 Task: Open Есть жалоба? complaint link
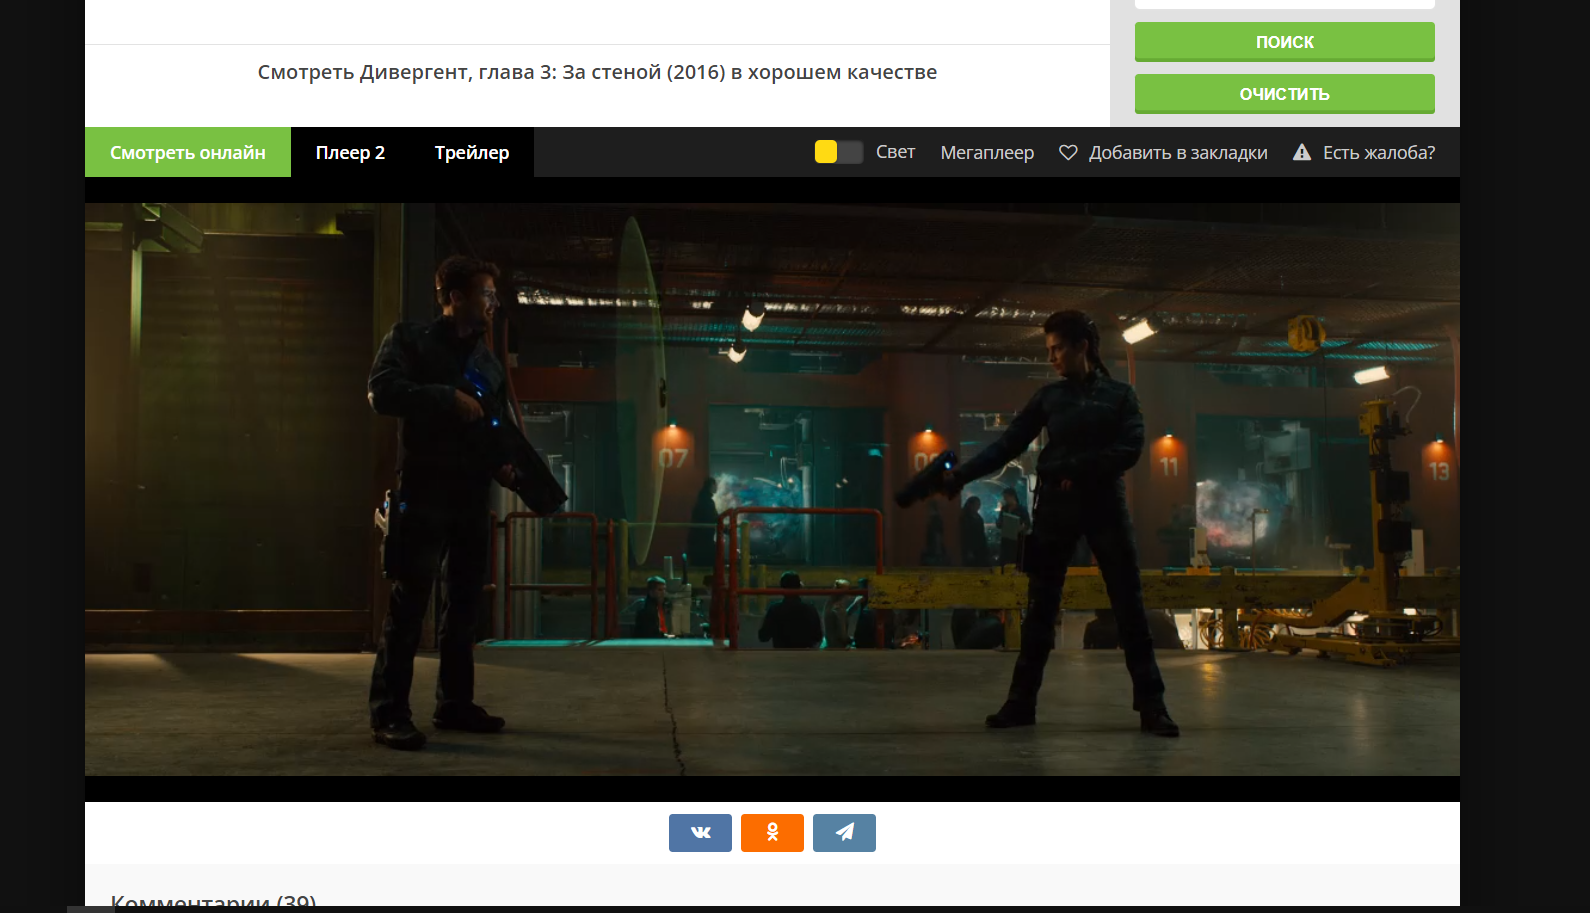pyautogui.click(x=1379, y=152)
